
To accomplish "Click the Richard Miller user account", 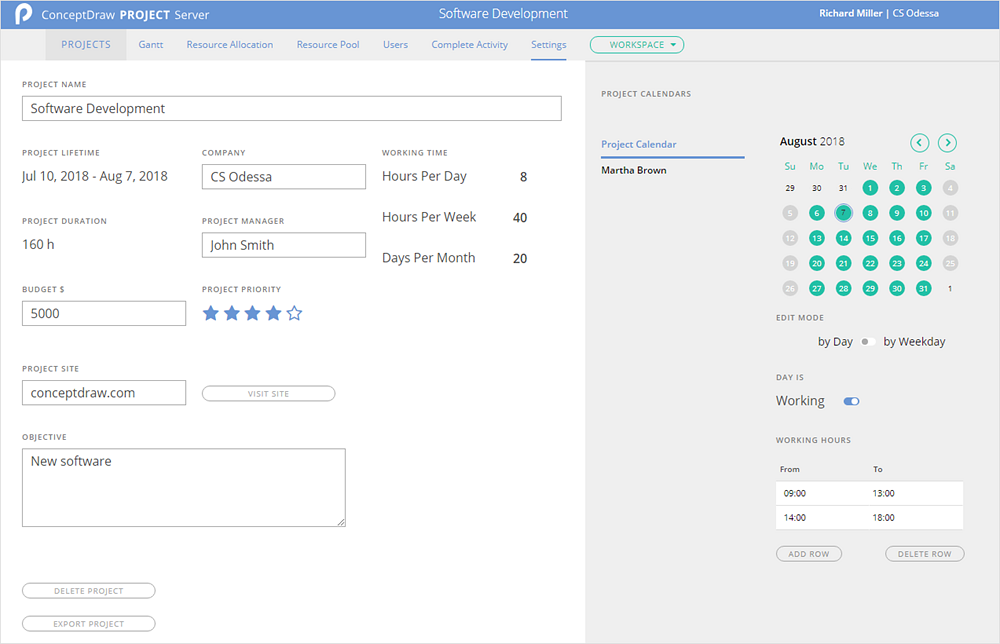I will click(x=851, y=13).
